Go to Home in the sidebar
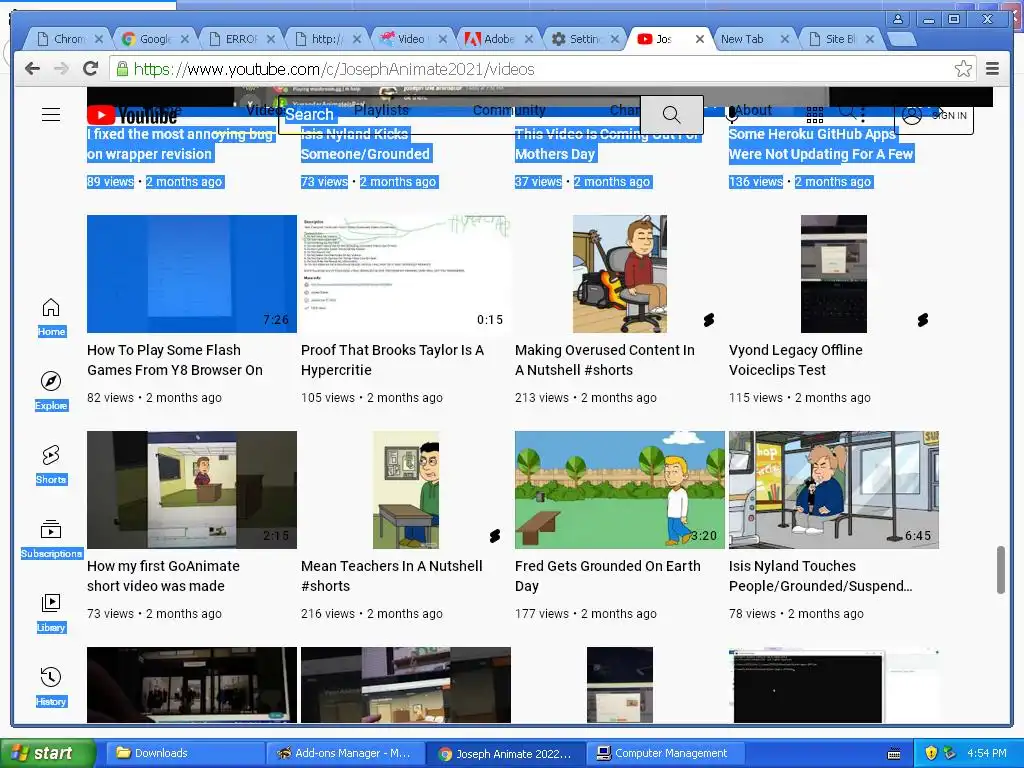The image size is (1024, 768). click(x=51, y=317)
